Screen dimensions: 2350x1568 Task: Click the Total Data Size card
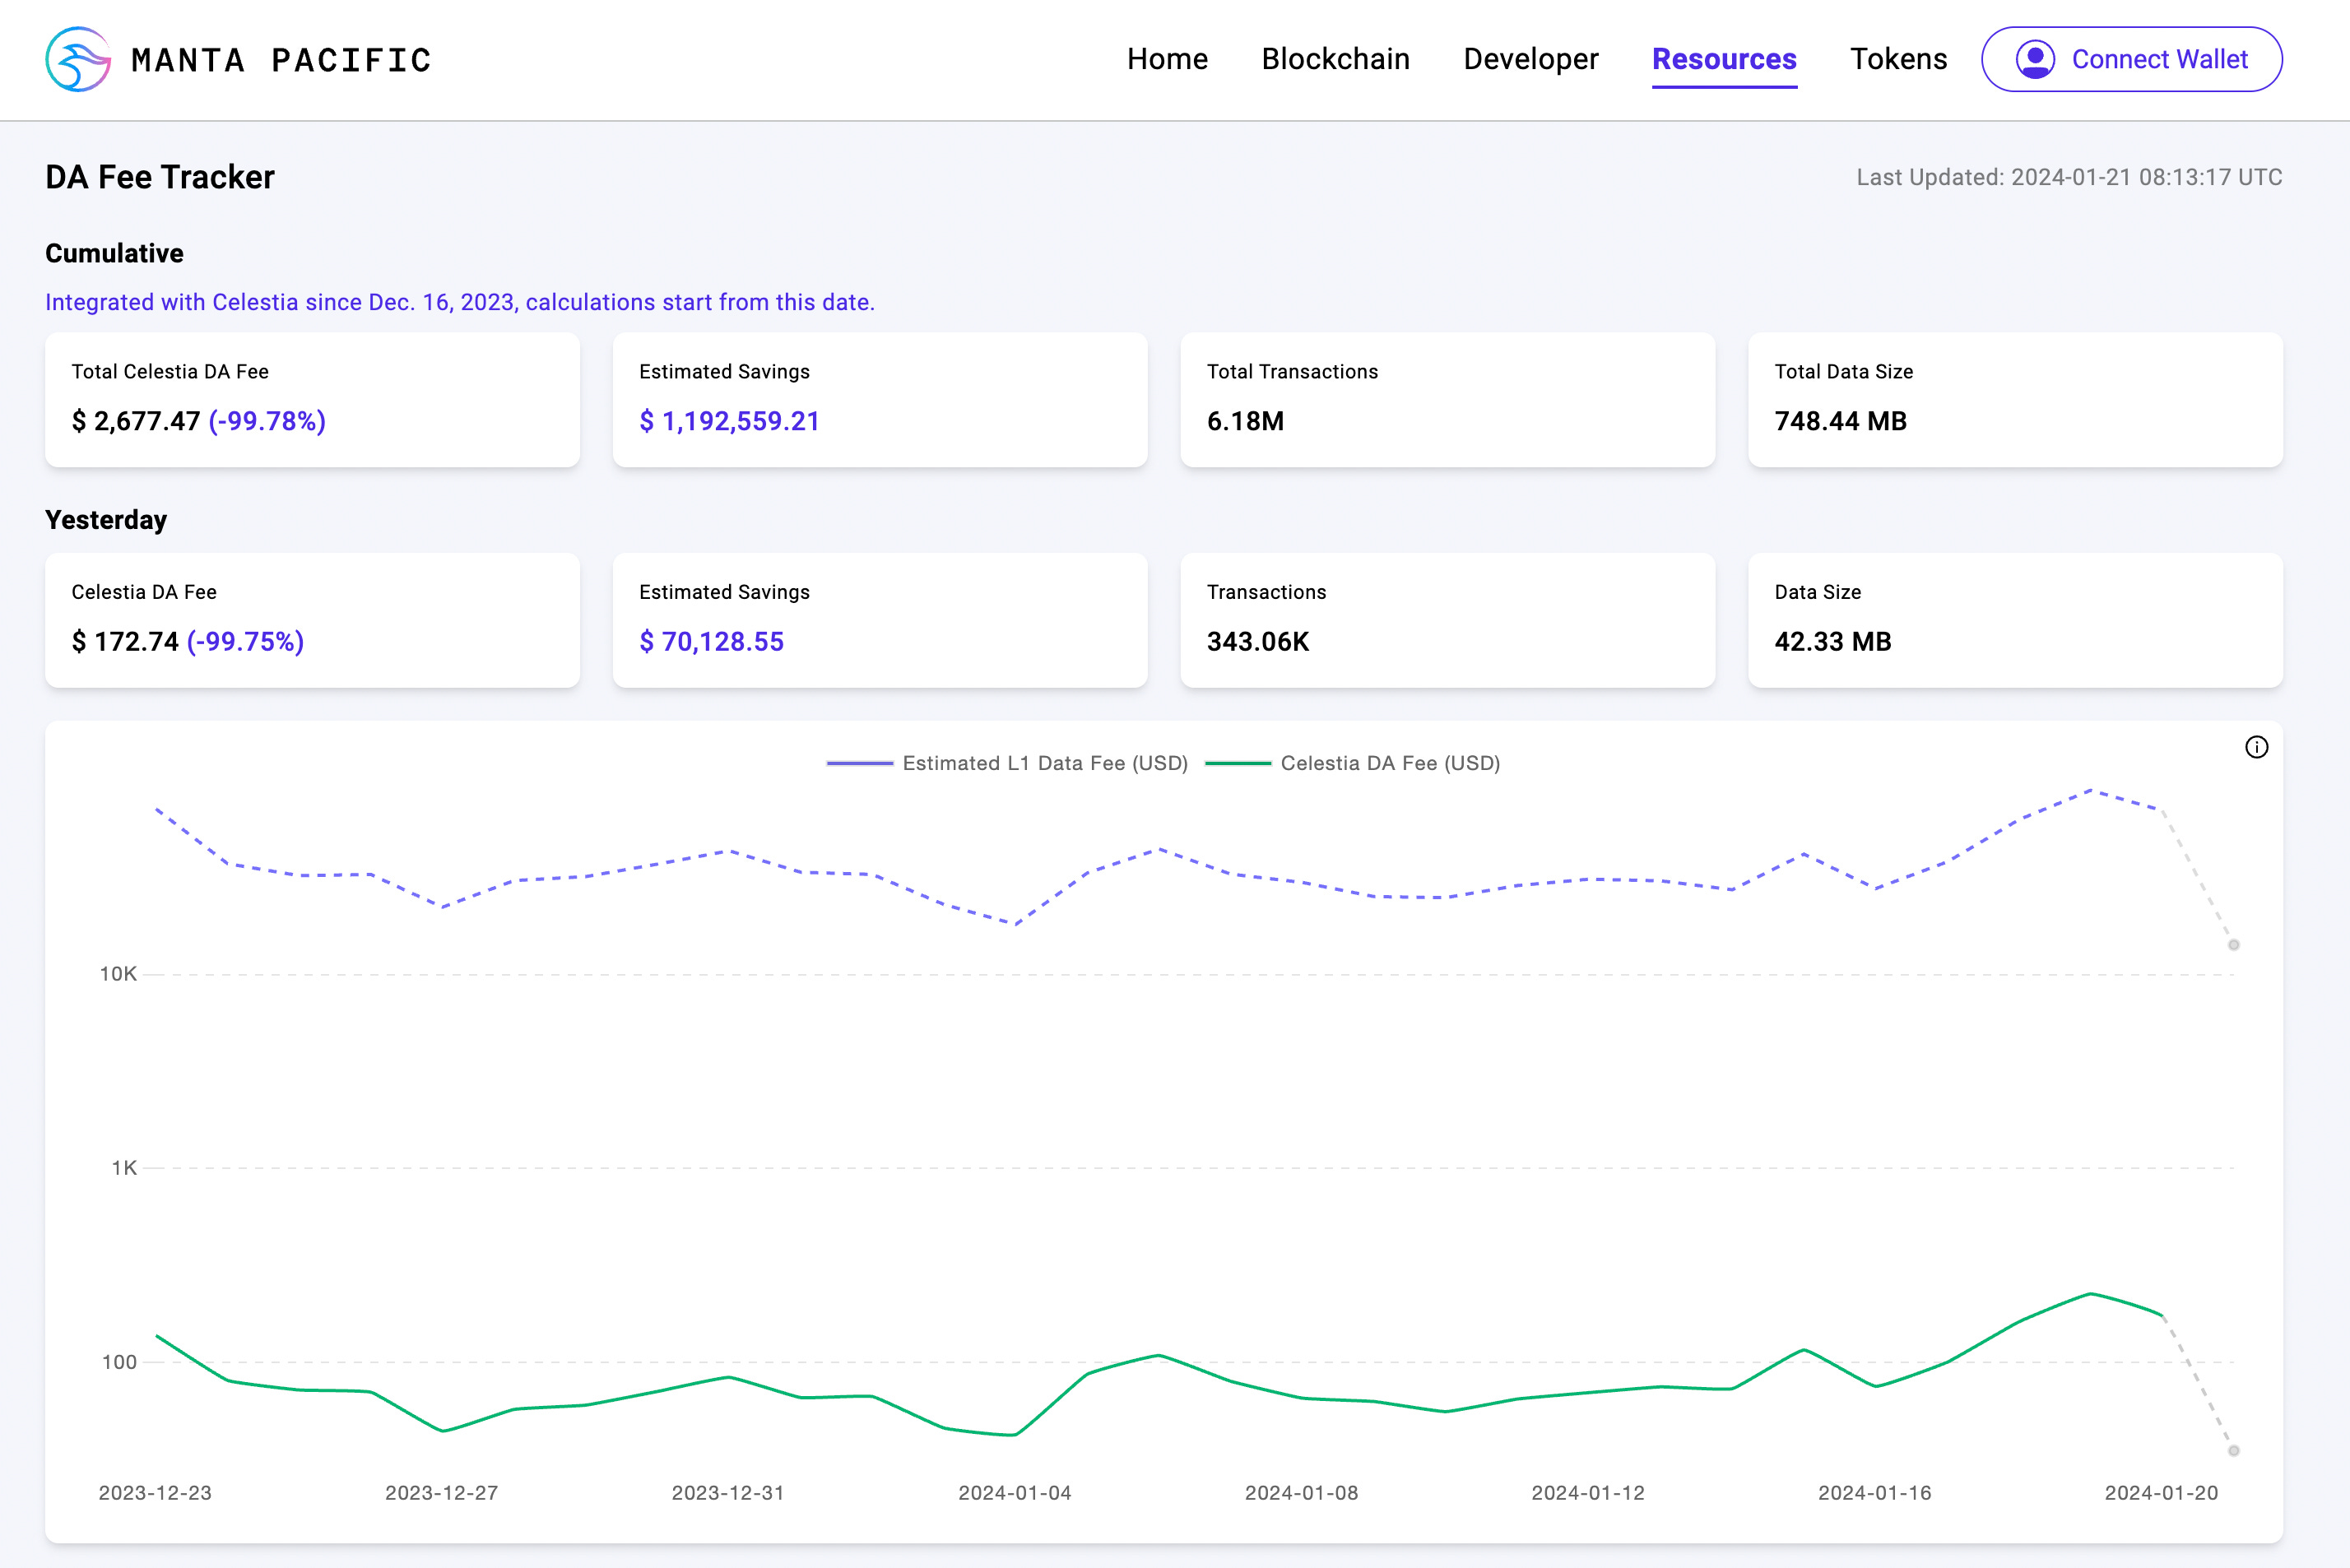coord(2014,399)
